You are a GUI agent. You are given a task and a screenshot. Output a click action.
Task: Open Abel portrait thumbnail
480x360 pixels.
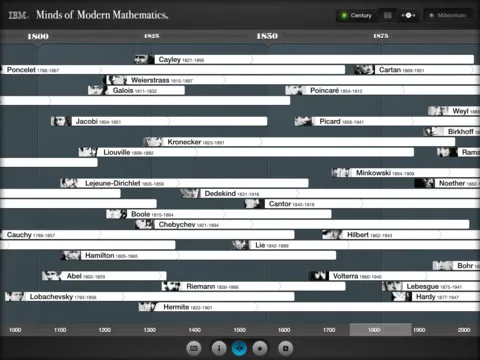[52, 276]
